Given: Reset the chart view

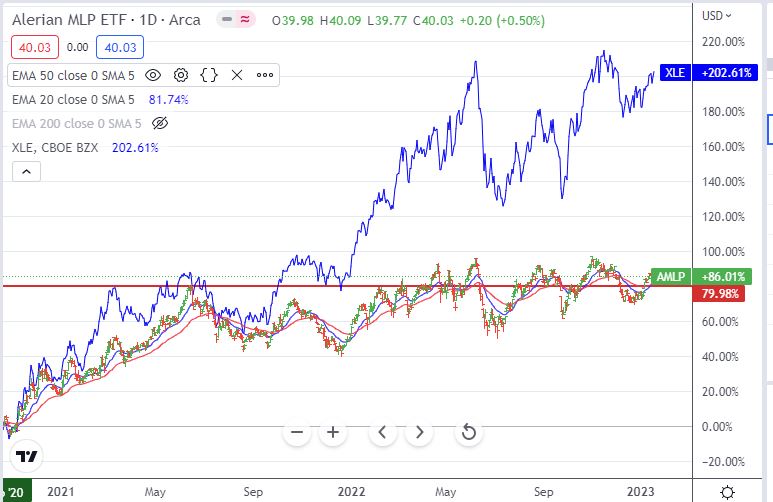Looking at the screenshot, I should (468, 432).
